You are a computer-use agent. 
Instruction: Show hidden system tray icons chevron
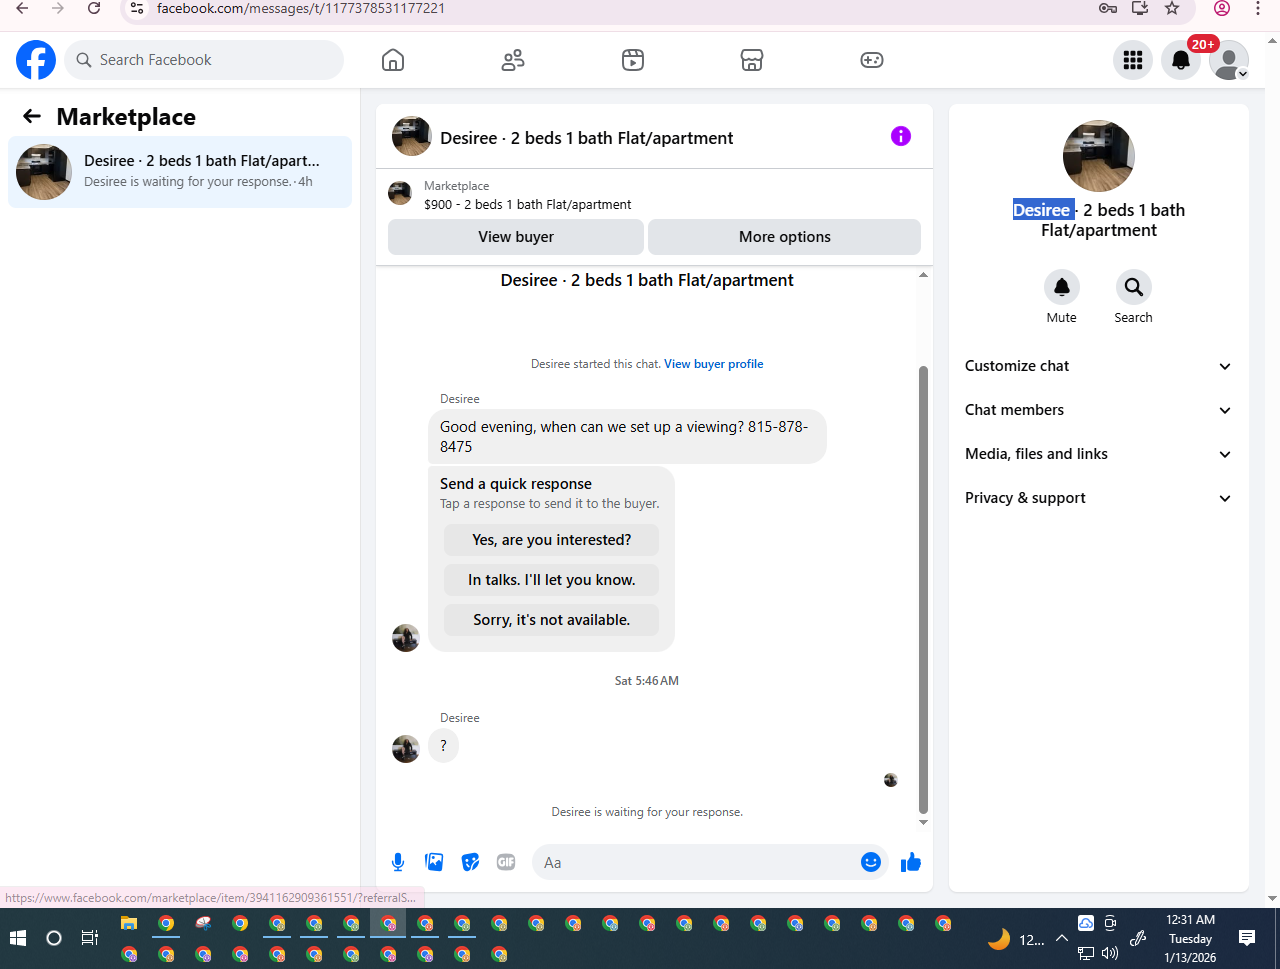click(x=1062, y=938)
